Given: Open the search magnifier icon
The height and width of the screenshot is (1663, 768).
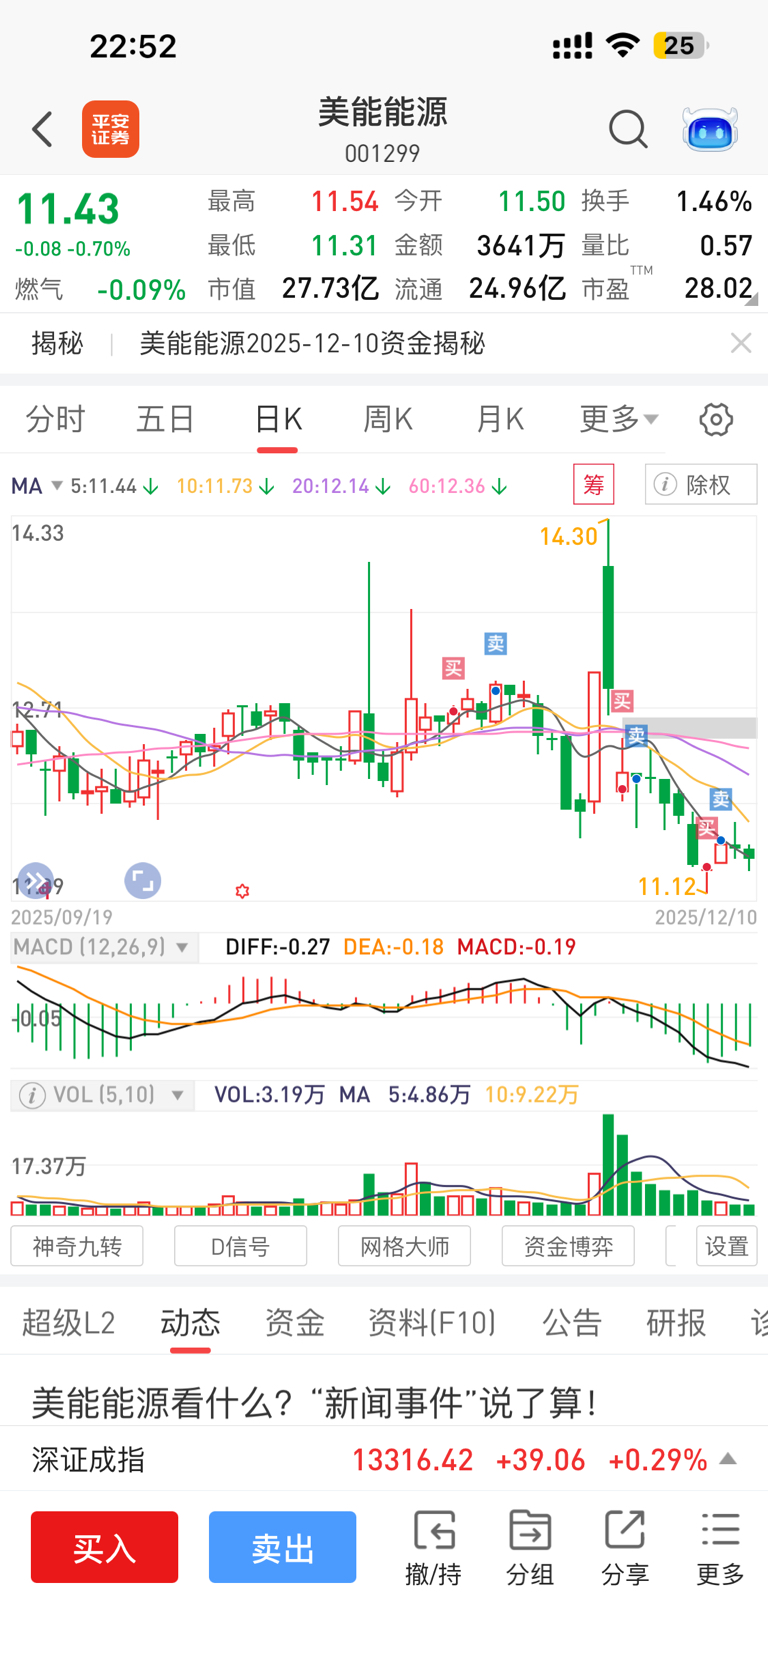Looking at the screenshot, I should (x=628, y=129).
